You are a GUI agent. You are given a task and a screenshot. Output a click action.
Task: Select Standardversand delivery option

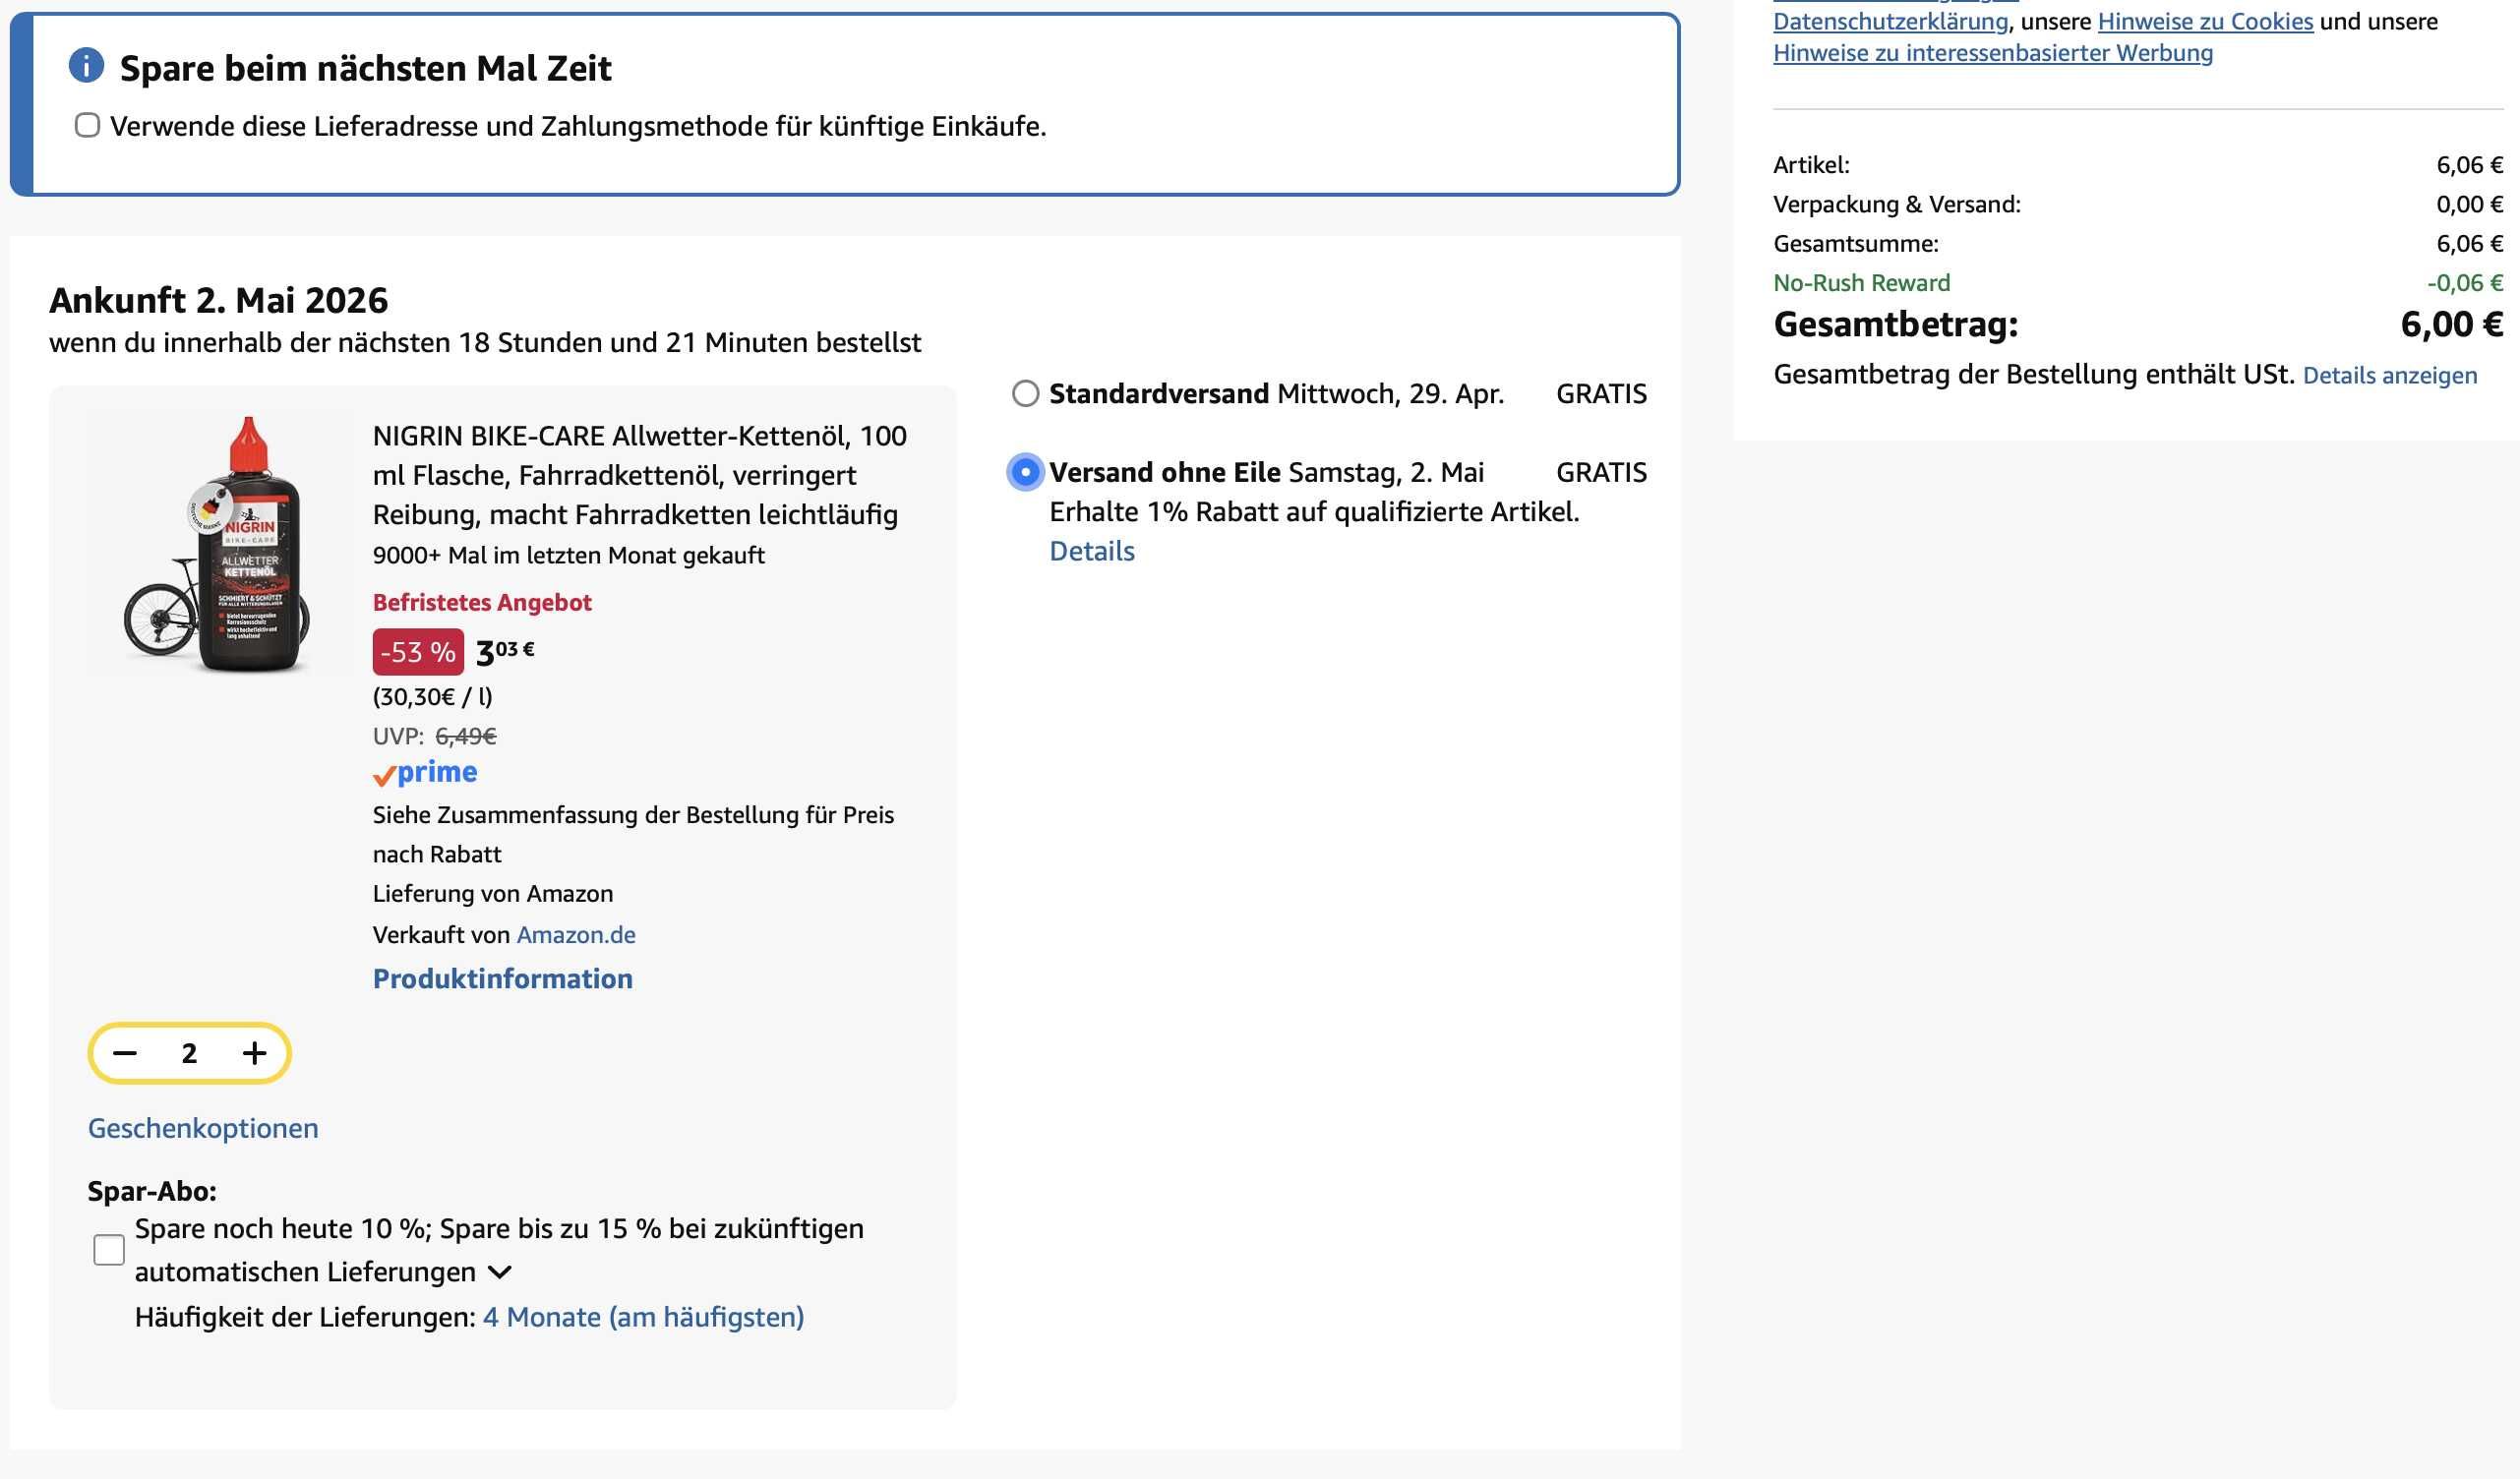tap(1026, 393)
